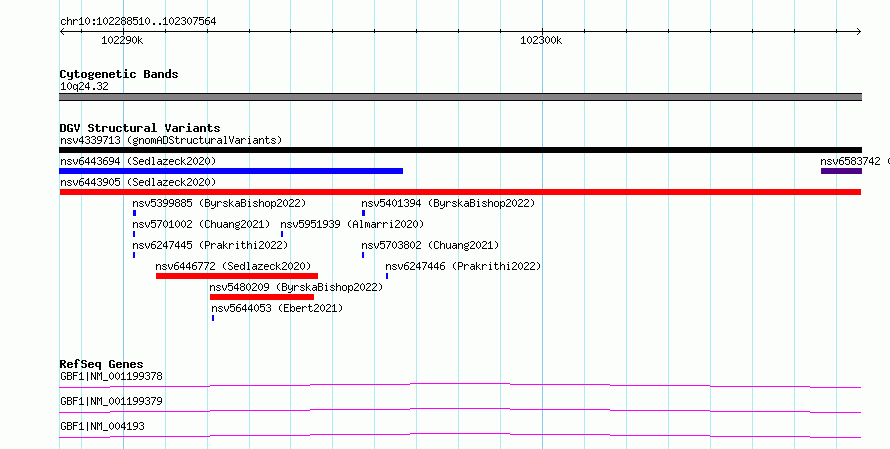Click the GBF1|NM_004193 transcript label
The height and width of the screenshot is (449, 890).
[102, 426]
